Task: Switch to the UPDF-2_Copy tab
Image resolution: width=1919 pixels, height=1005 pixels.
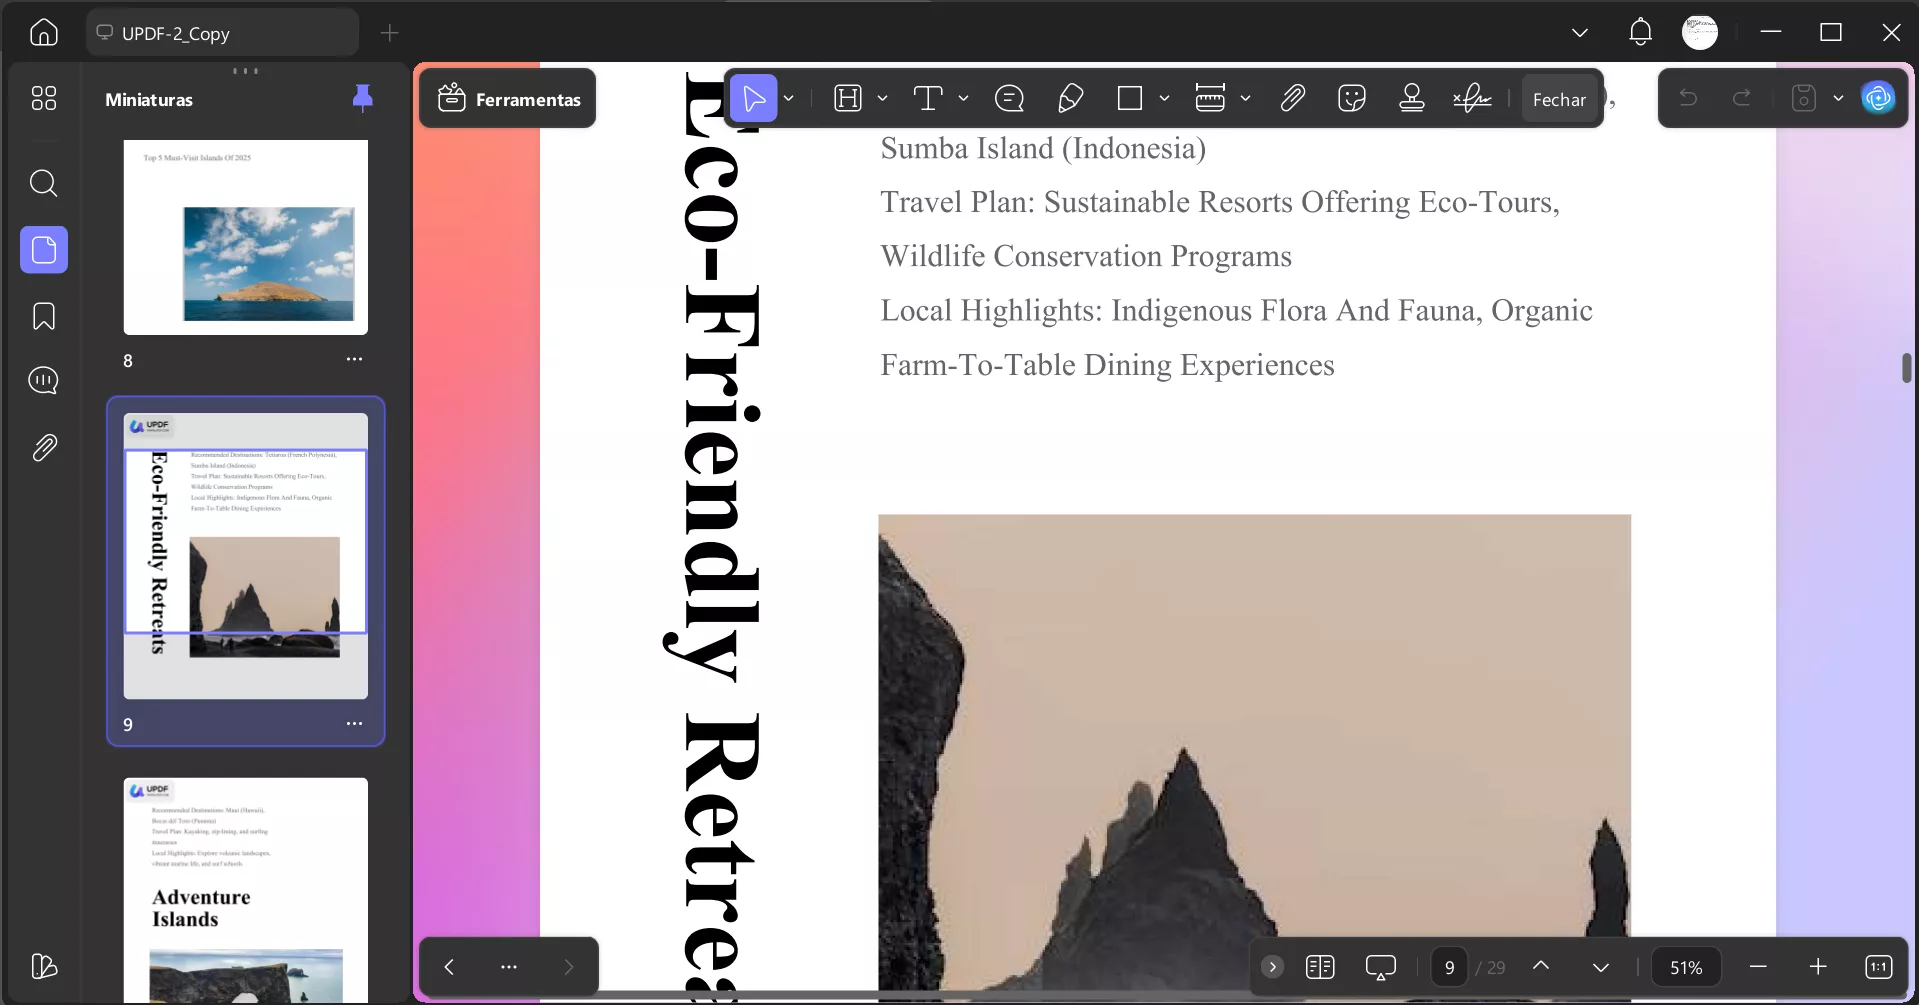Action: pyautogui.click(x=222, y=33)
